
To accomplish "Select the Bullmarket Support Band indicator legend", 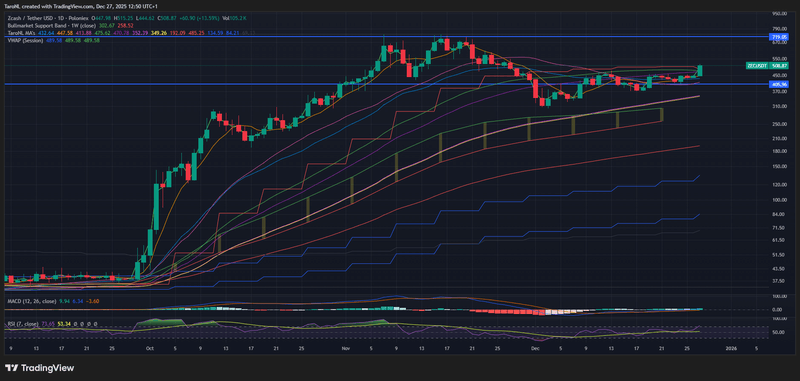I will (x=52, y=26).
